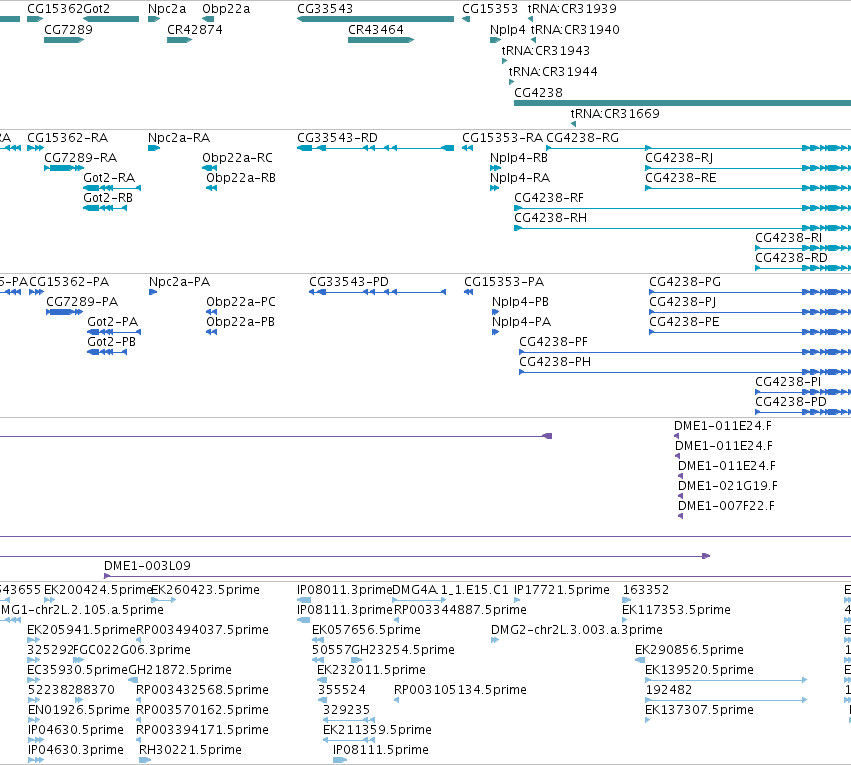Image resolution: width=851 pixels, height=765 pixels.
Task: Select DMG2-chr2L.3.003.a.3prime label
Action: point(577,630)
